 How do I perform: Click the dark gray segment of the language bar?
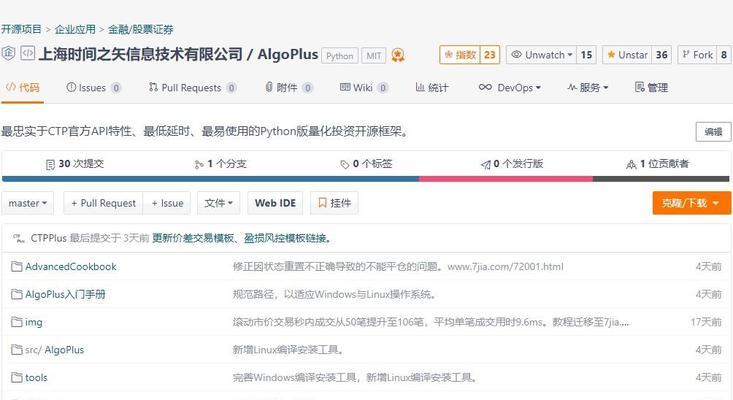tap(661, 179)
